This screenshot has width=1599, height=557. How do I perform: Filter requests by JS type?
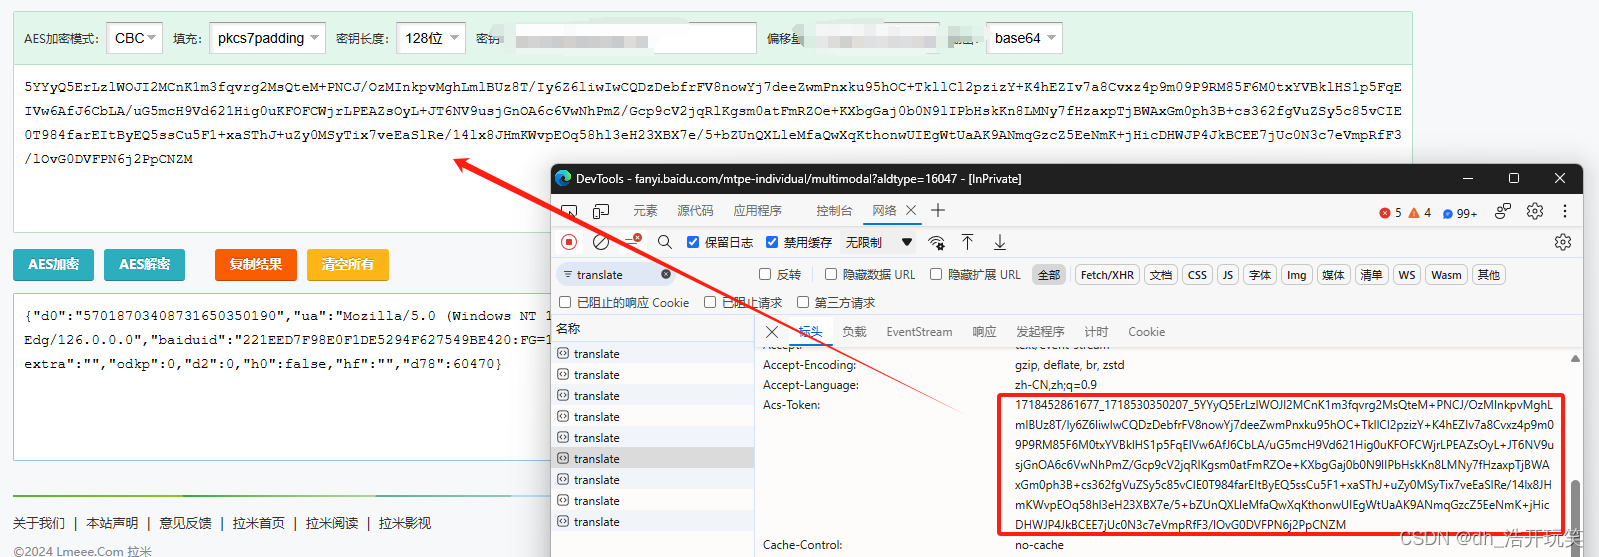coord(1227,275)
